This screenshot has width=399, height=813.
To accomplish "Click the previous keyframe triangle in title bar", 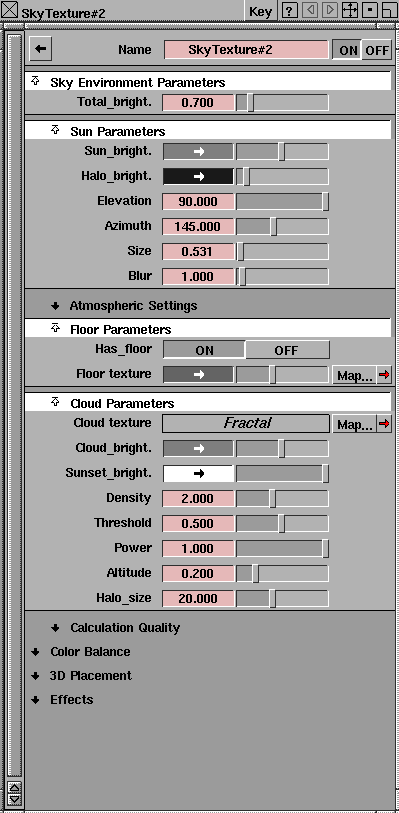I will click(x=310, y=11).
